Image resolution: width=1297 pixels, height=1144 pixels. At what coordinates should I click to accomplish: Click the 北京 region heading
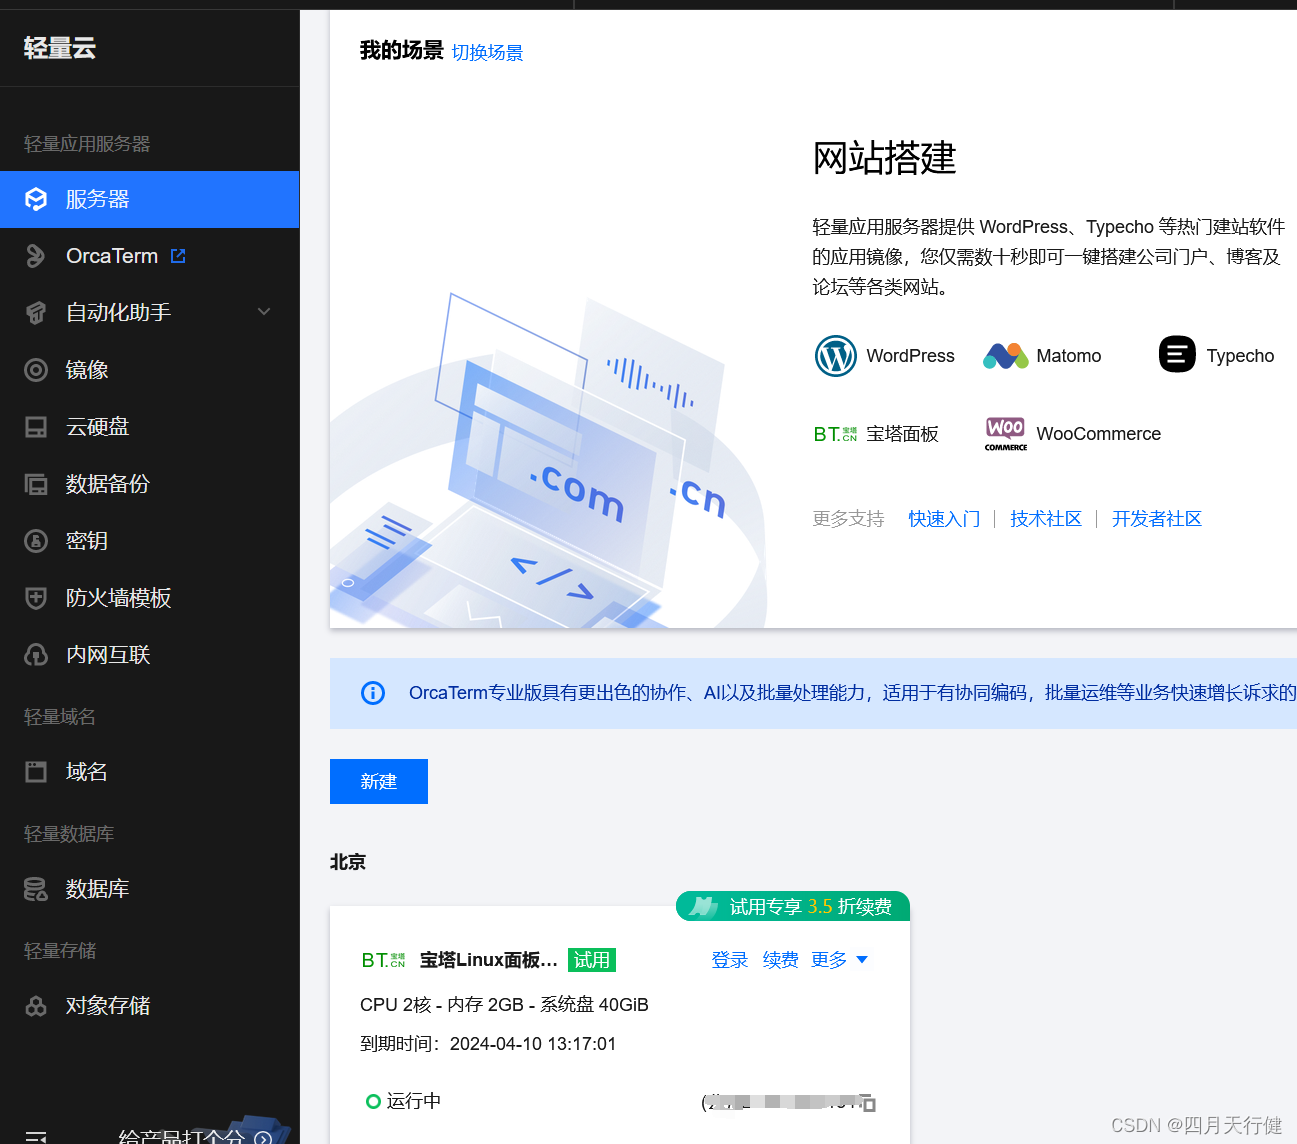[348, 862]
